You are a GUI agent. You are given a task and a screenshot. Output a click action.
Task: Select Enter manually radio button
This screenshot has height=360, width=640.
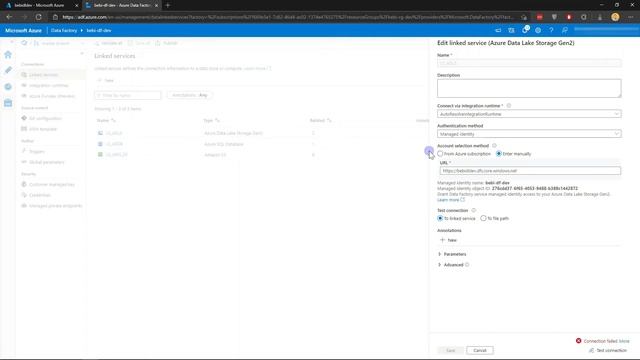pos(499,154)
